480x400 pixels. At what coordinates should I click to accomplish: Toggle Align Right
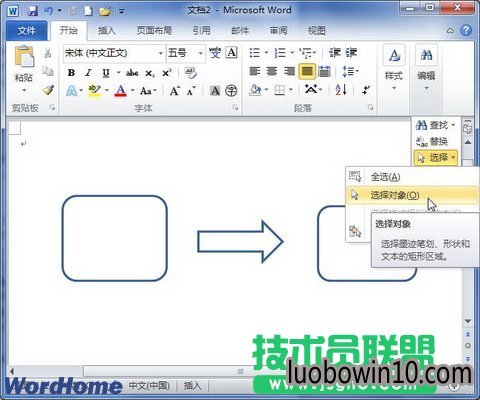click(289, 71)
